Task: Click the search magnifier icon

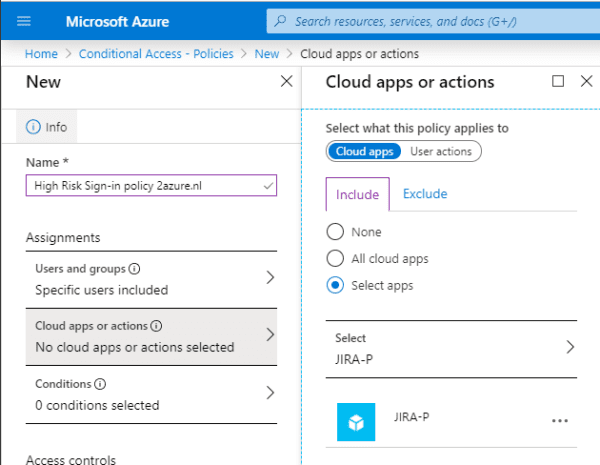Action: [280, 21]
